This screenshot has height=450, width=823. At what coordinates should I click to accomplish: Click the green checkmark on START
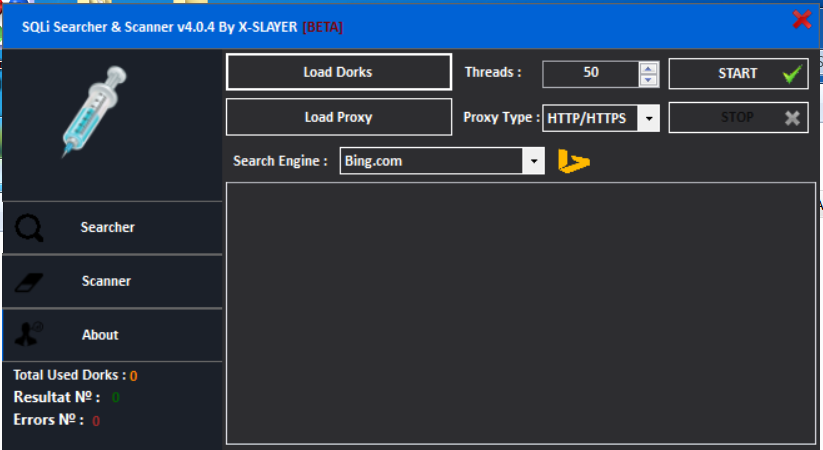(793, 74)
